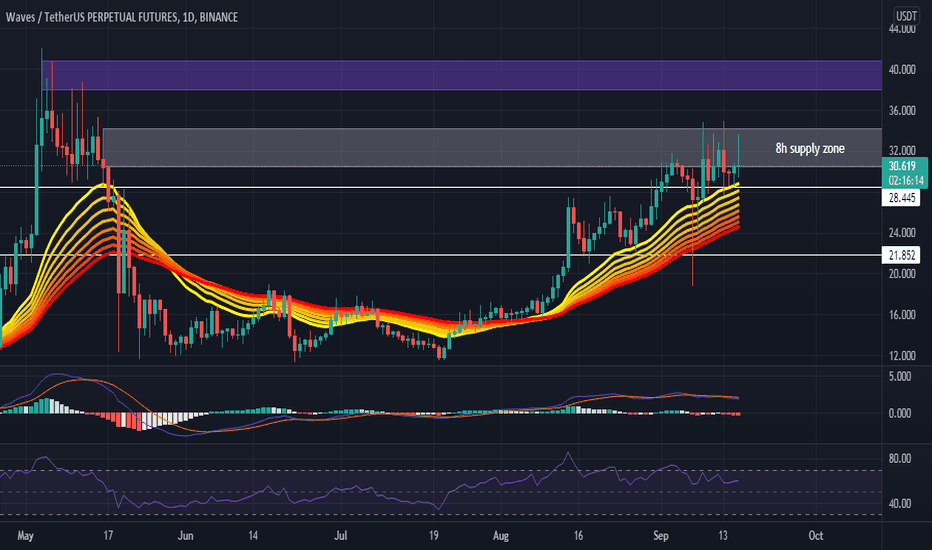Viewport: 932px width, 550px height.
Task: Click the Oct label on time axis
Action: (816, 536)
